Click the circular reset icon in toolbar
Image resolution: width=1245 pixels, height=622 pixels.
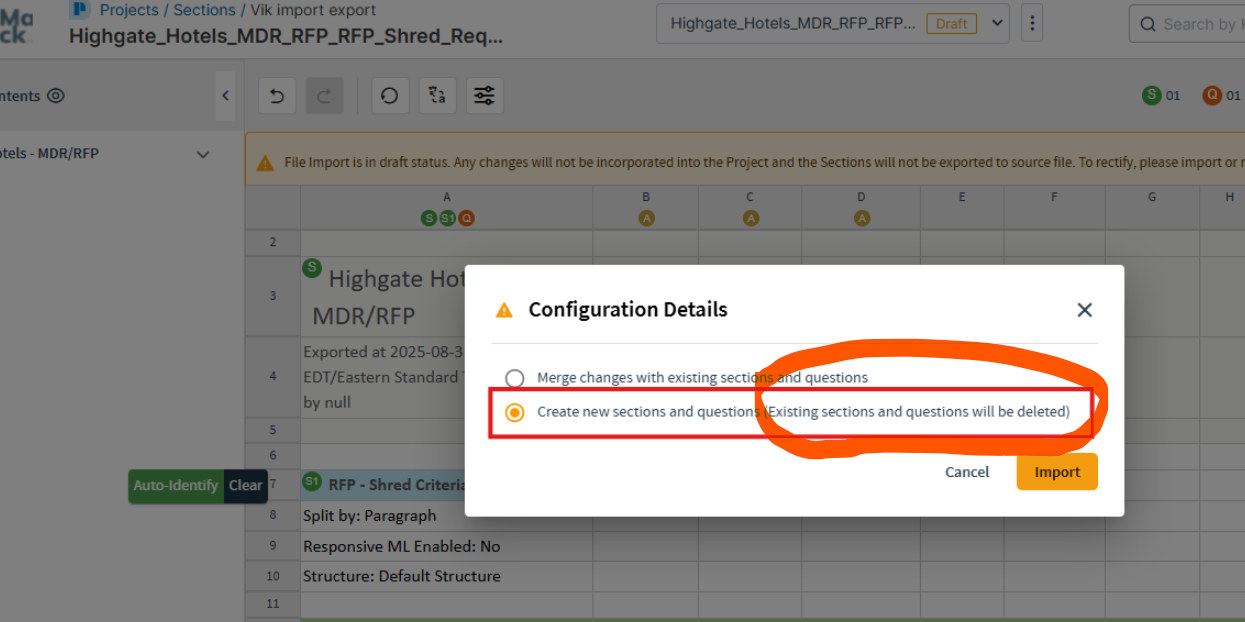(390, 96)
